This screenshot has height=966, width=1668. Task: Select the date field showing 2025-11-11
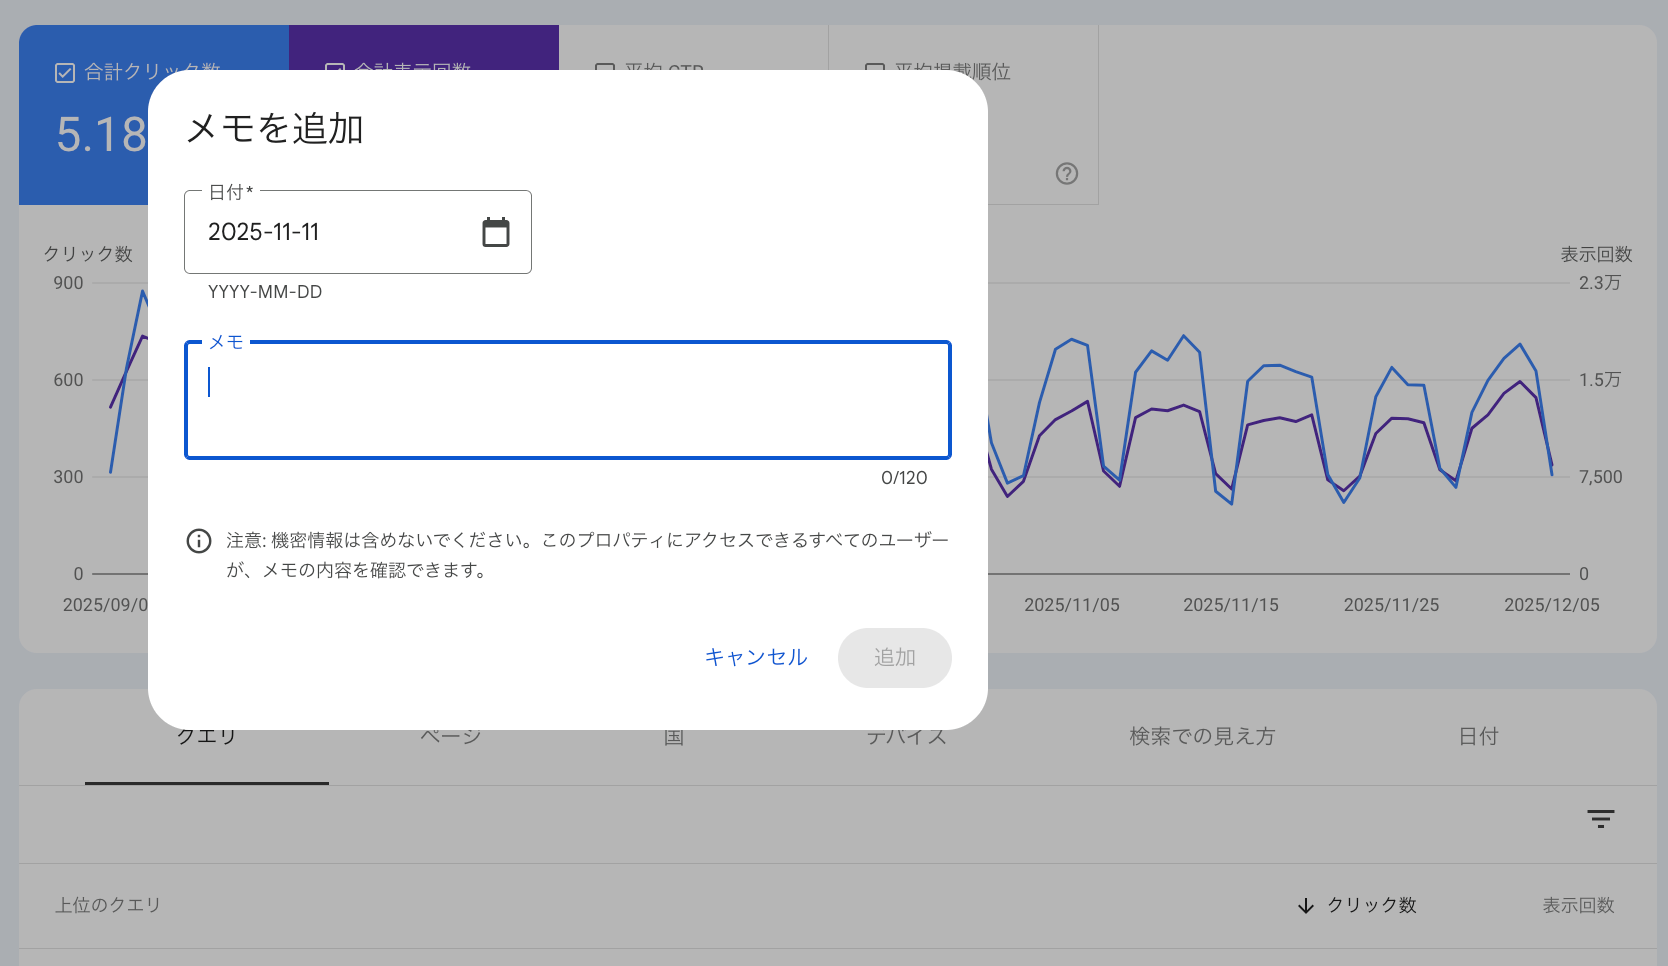click(320, 232)
